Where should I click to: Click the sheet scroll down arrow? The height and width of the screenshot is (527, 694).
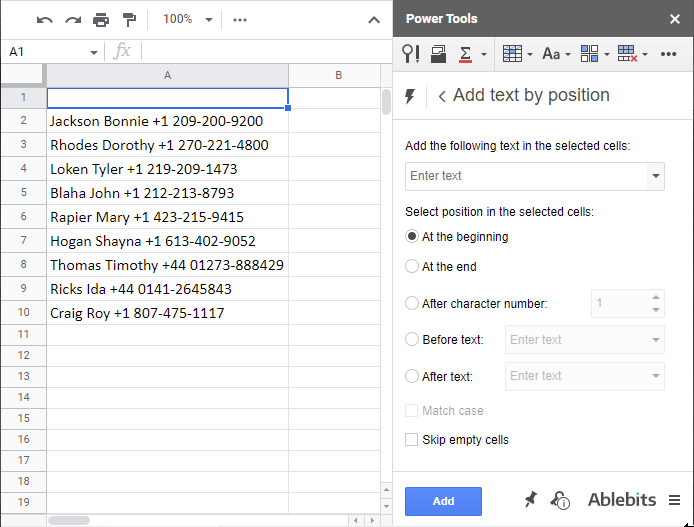click(x=386, y=506)
